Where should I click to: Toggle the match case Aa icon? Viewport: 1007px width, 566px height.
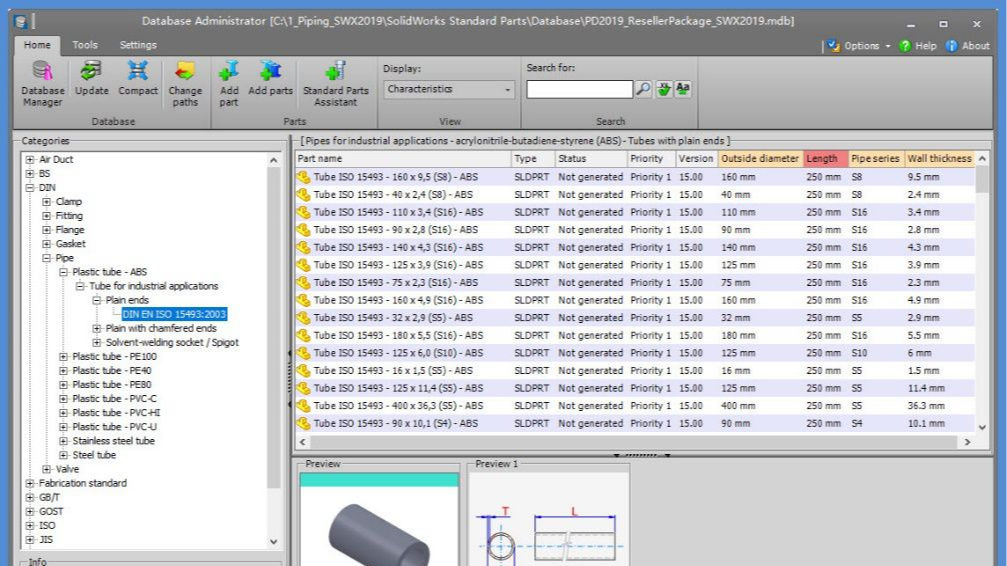[683, 89]
